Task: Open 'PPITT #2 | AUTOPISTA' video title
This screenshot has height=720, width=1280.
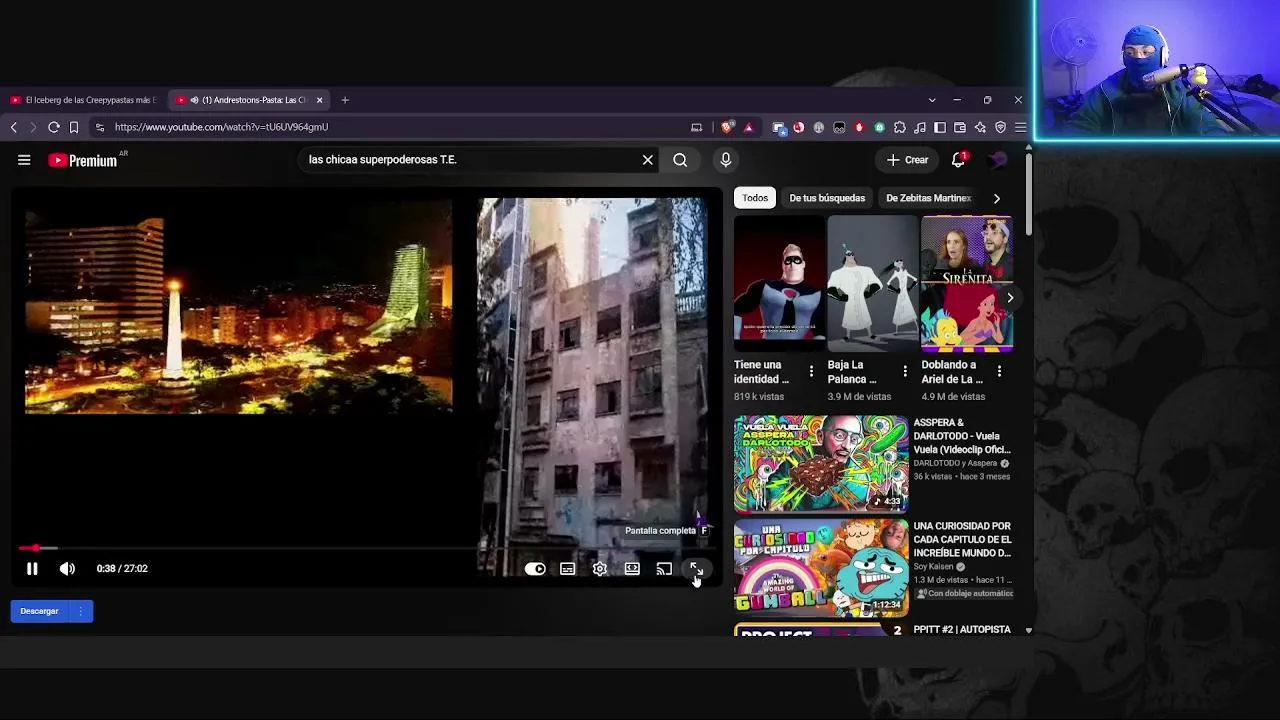Action: pyautogui.click(x=962, y=629)
